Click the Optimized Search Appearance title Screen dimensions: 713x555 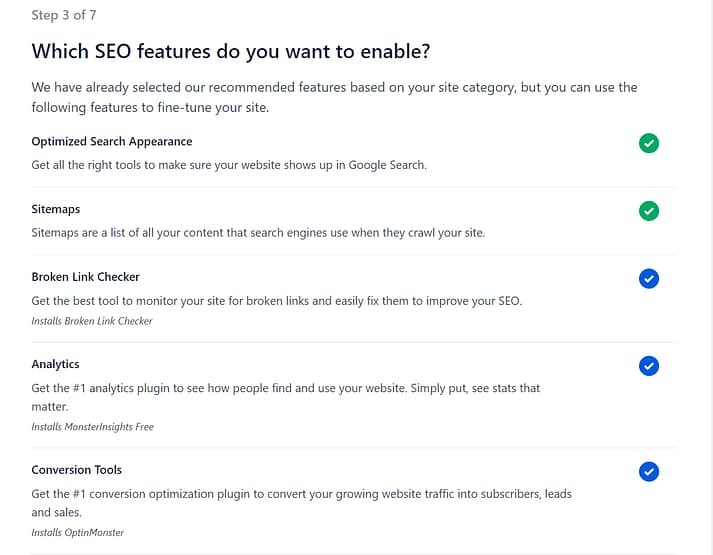(112, 142)
